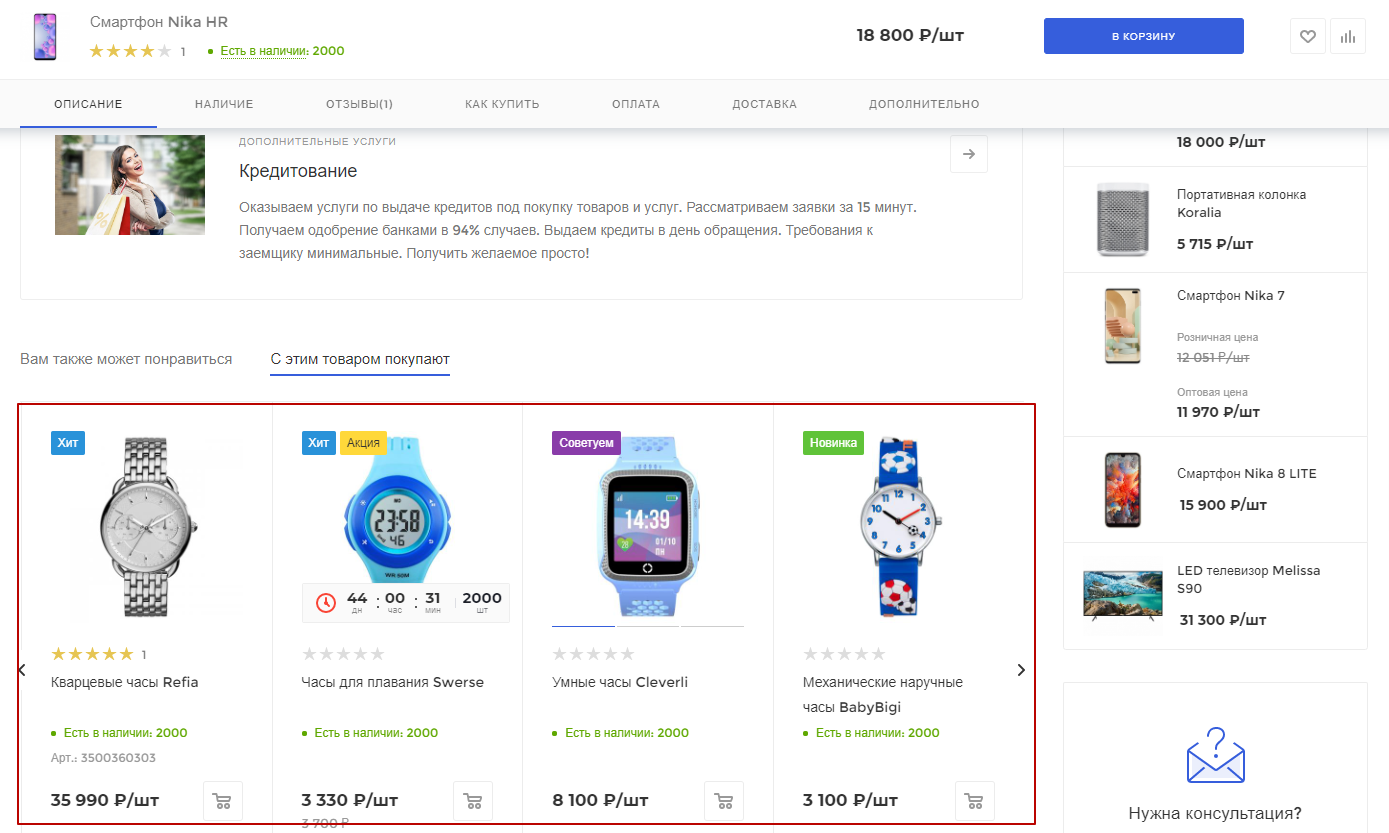Add BabyBigi mechanical watch to cart
Screen dimensions: 1389x833
click(975, 801)
